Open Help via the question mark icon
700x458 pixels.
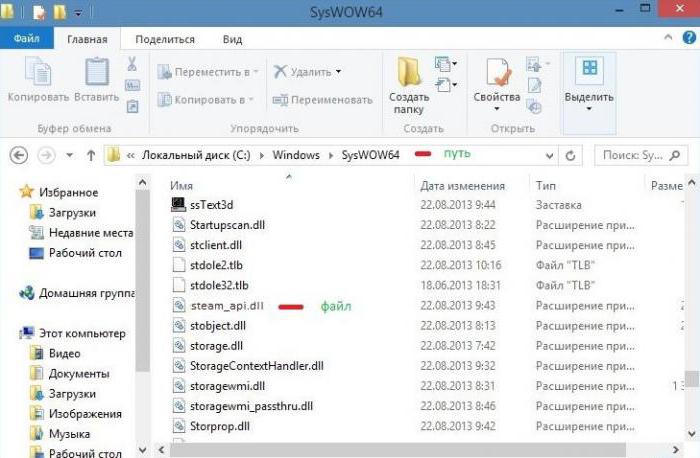click(x=689, y=37)
